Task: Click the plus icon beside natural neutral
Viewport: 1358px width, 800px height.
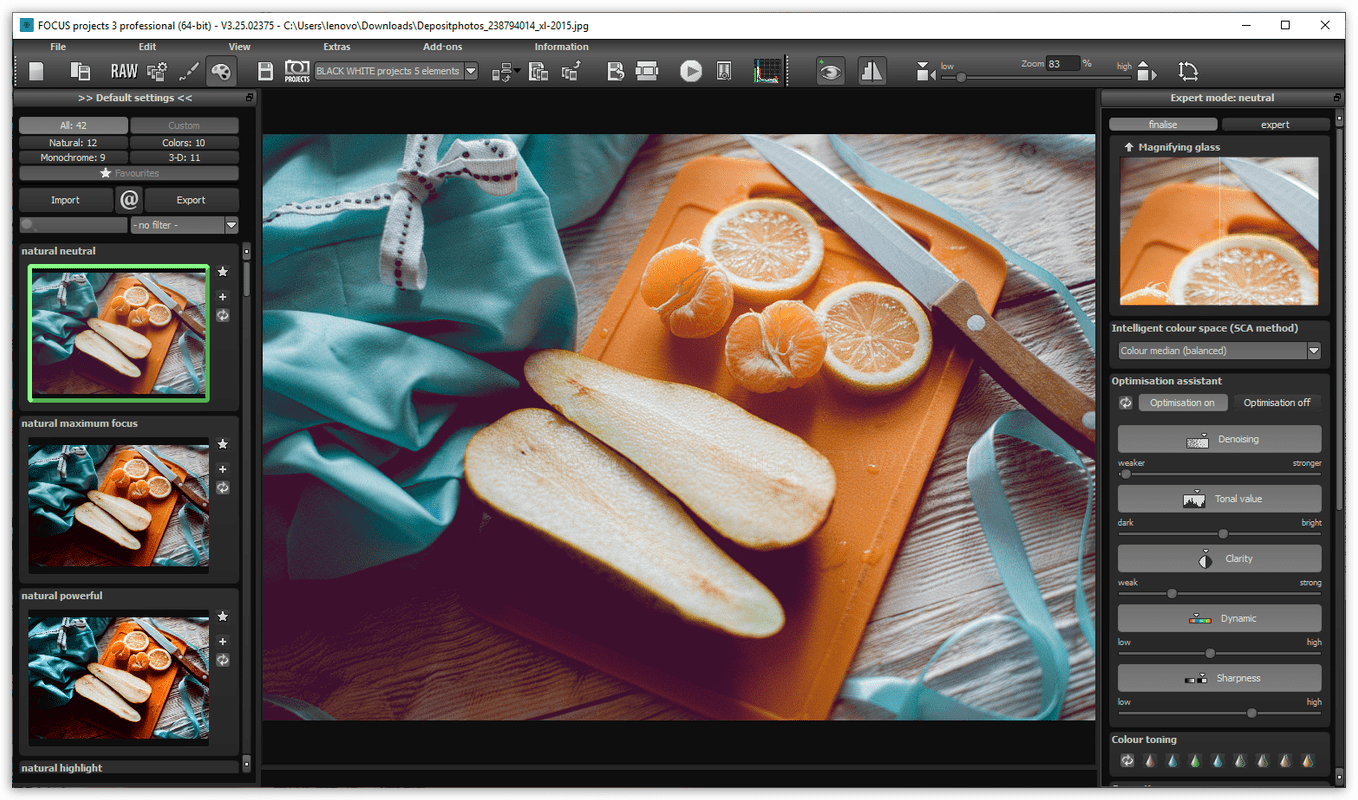Action: tap(222, 296)
